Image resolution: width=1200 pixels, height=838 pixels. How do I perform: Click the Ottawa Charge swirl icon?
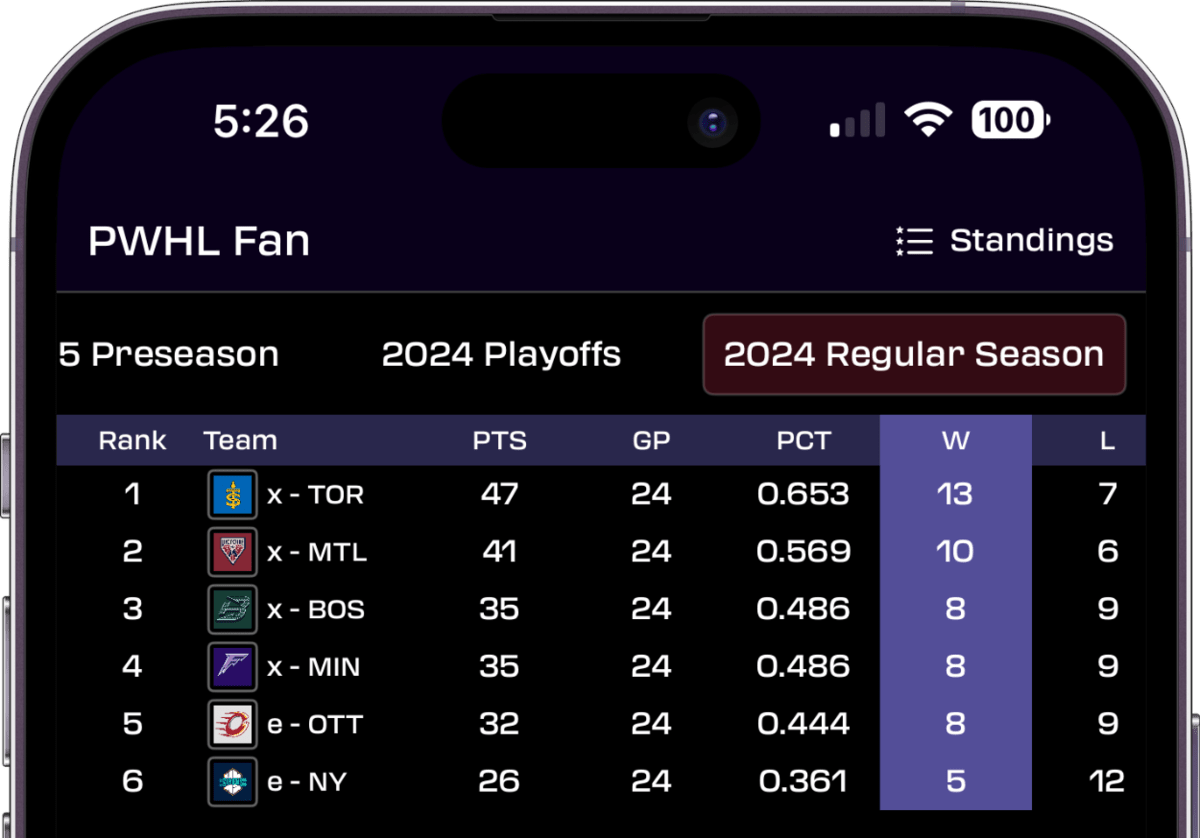[x=232, y=724]
